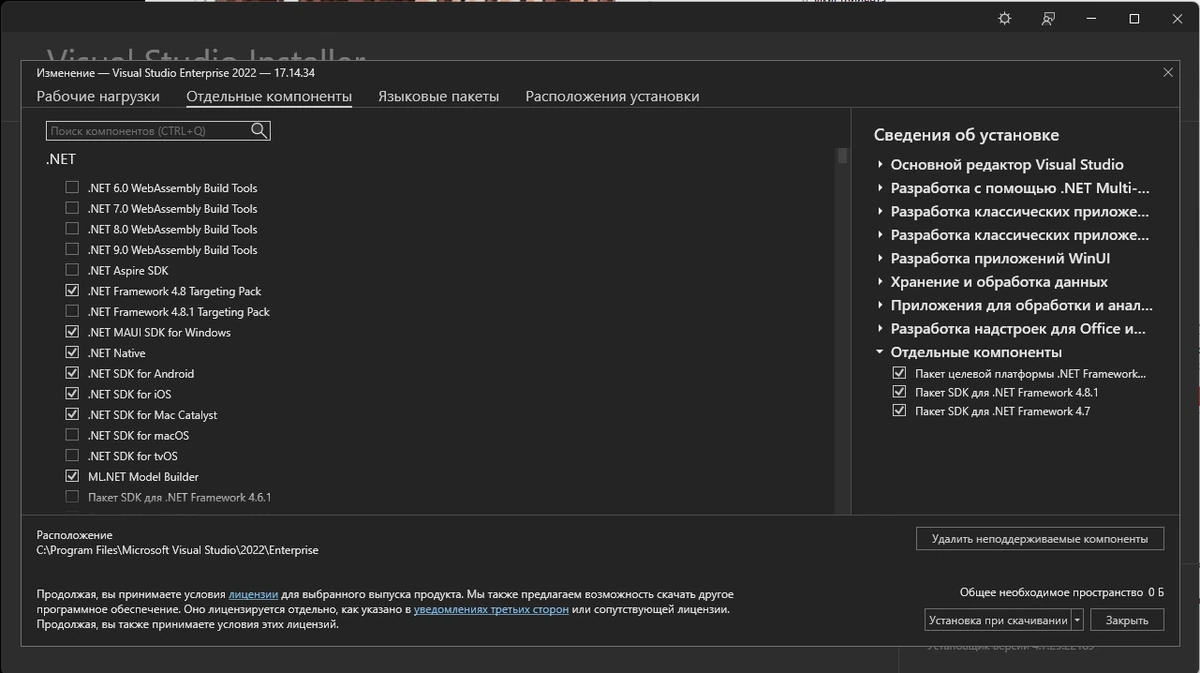Screen dimensions: 1200x673
Task: Expand Разработка с помощью .NET Multi-...
Action: (x=880, y=187)
